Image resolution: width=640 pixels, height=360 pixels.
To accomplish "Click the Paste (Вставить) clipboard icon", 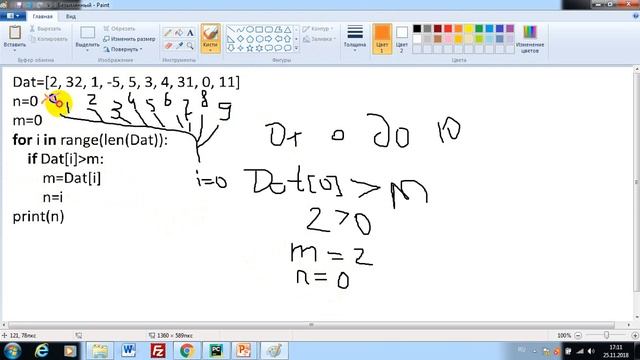I will tap(15, 32).
